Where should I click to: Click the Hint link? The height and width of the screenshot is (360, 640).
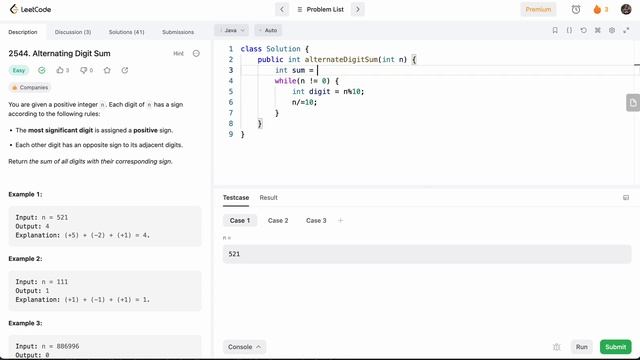[x=178, y=53]
